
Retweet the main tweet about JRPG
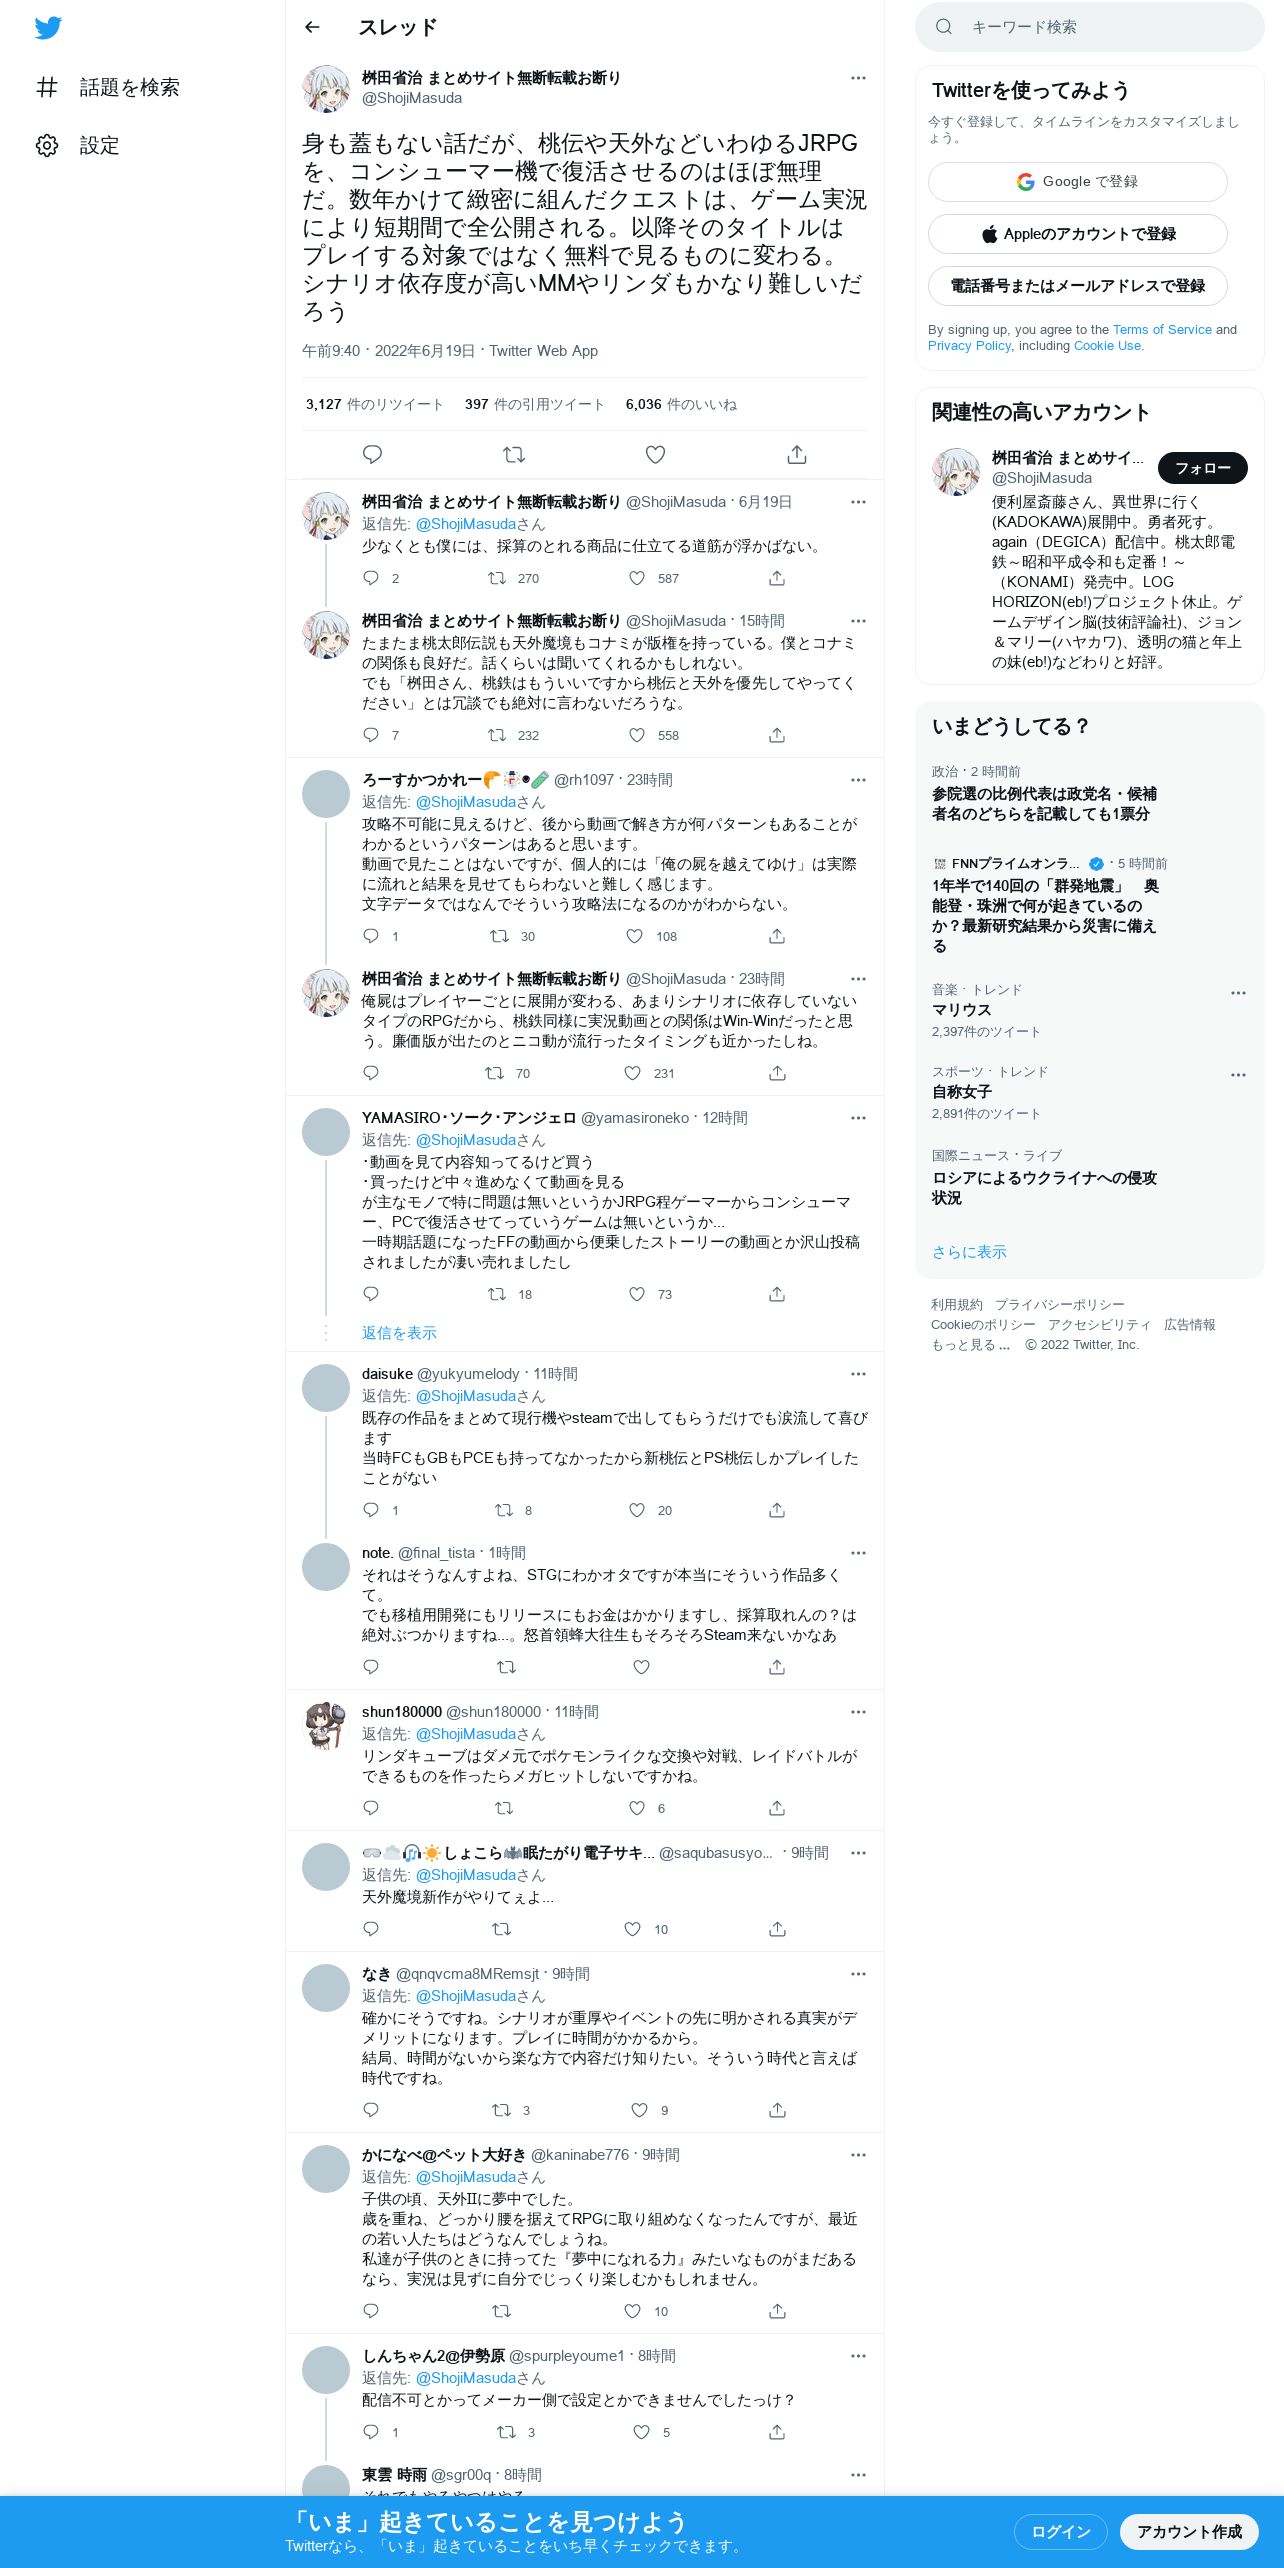513,455
